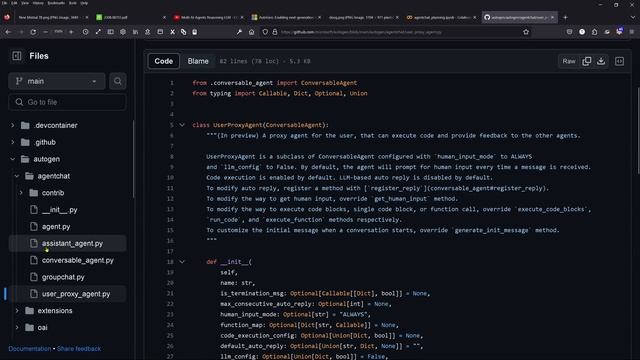Close the GitHub autogen tab
The height and width of the screenshot is (360, 640).
tap(552, 18)
